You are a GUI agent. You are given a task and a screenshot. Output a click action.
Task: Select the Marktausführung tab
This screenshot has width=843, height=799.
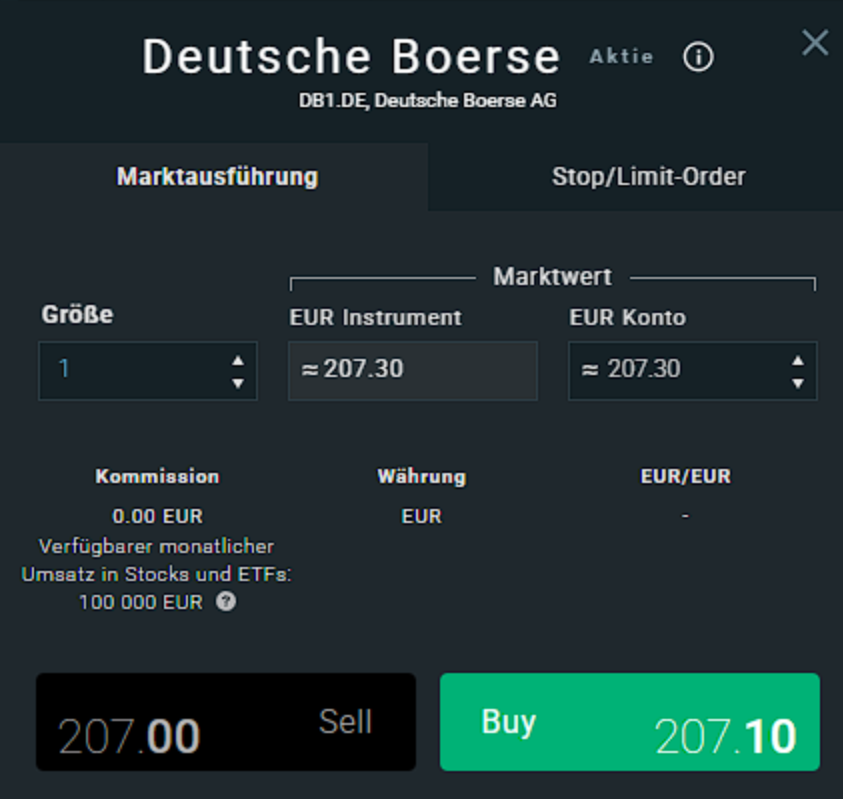coord(217,176)
